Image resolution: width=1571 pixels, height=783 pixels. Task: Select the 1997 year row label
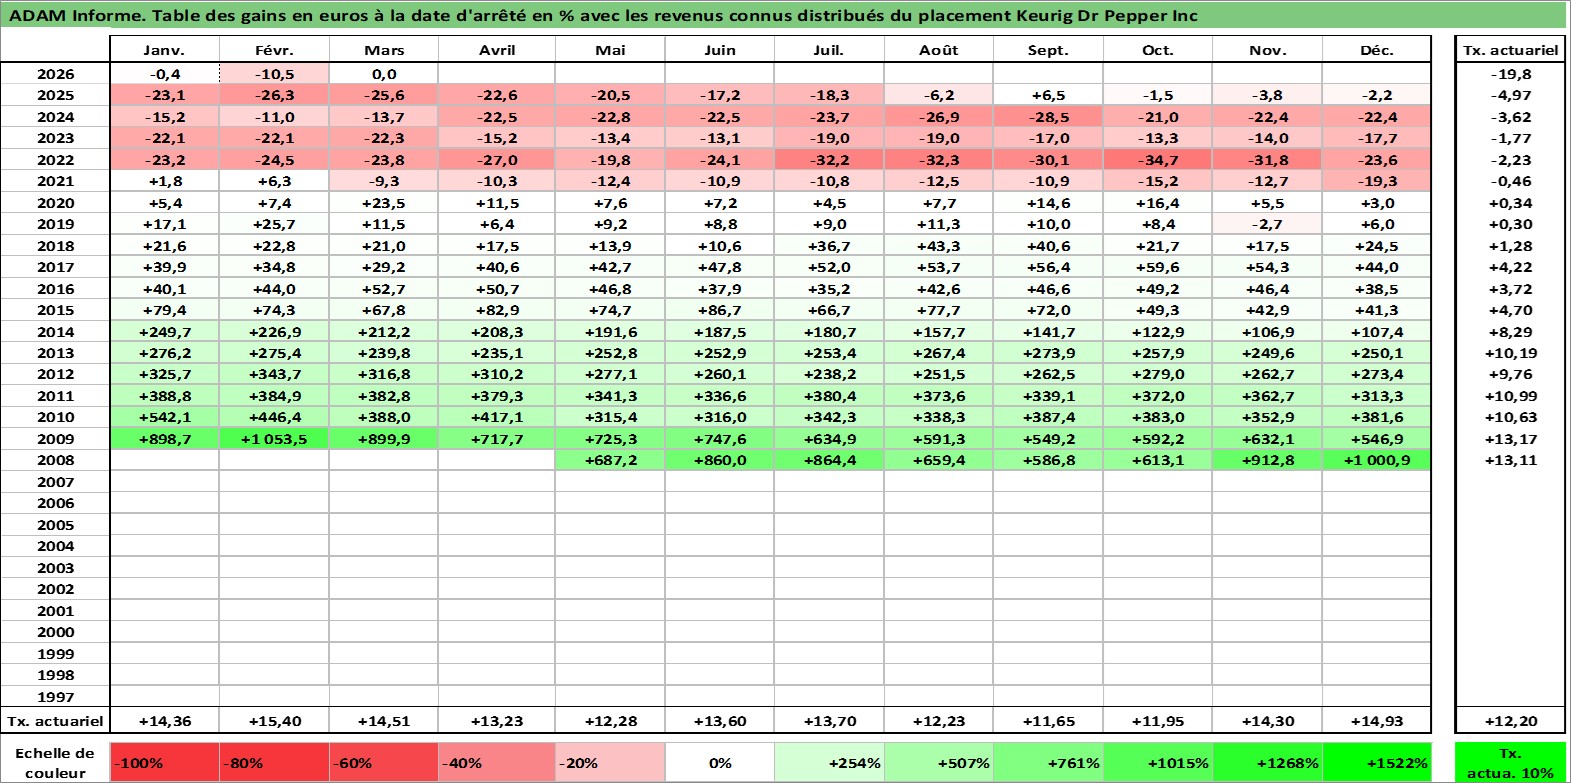coord(55,697)
